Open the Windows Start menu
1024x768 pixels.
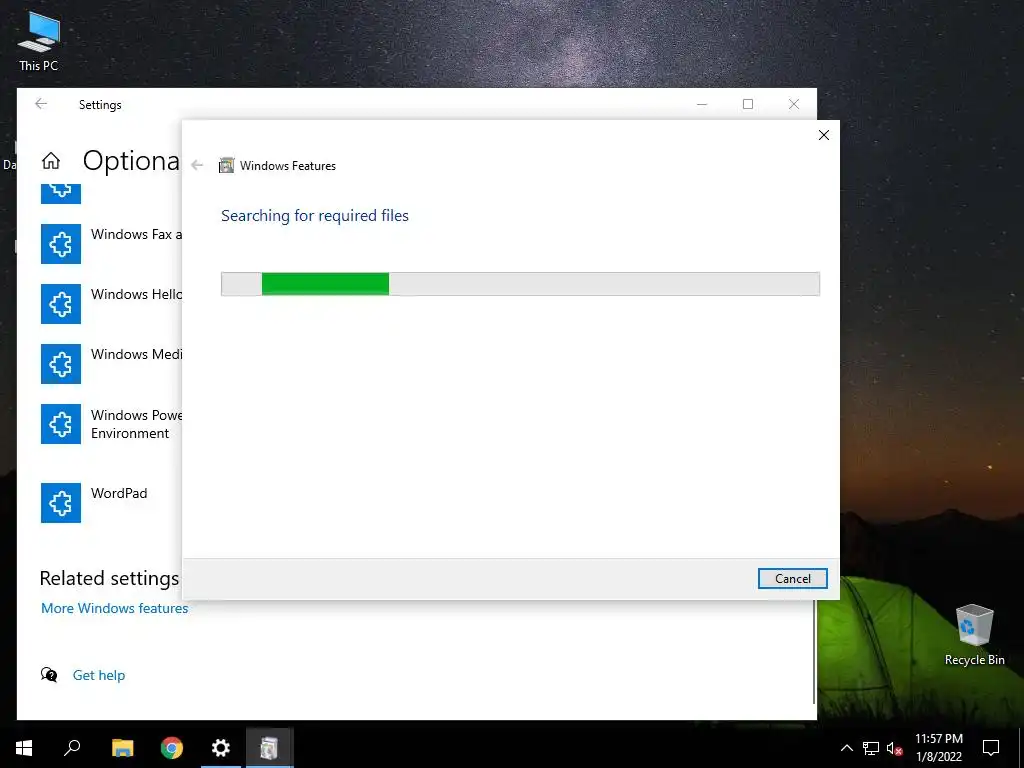coord(24,748)
